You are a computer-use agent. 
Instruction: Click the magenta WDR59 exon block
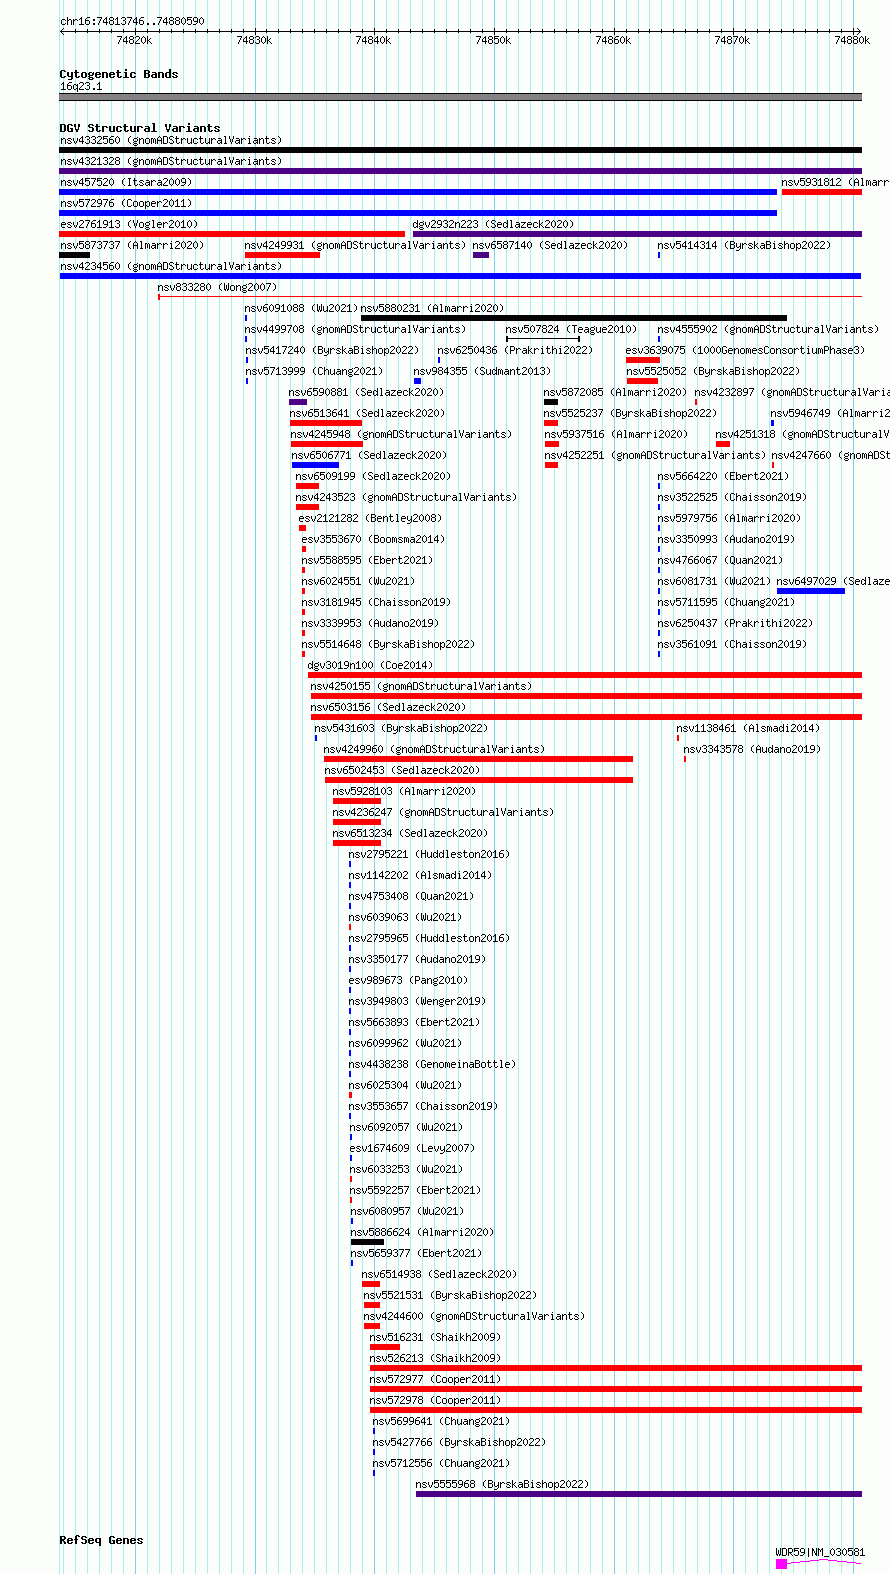pos(781,1564)
